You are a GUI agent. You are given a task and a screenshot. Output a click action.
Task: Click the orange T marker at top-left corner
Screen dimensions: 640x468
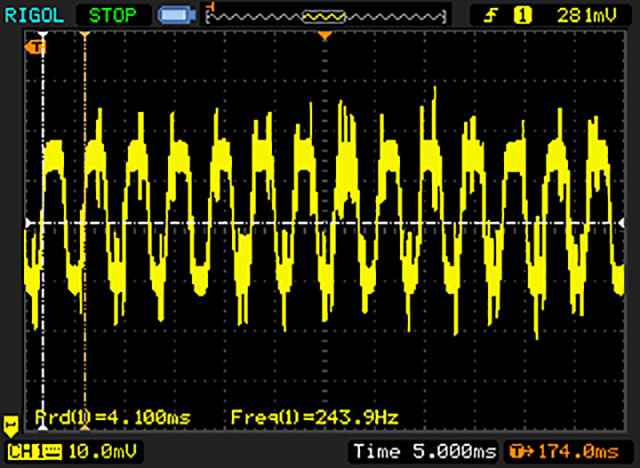pyautogui.click(x=38, y=46)
